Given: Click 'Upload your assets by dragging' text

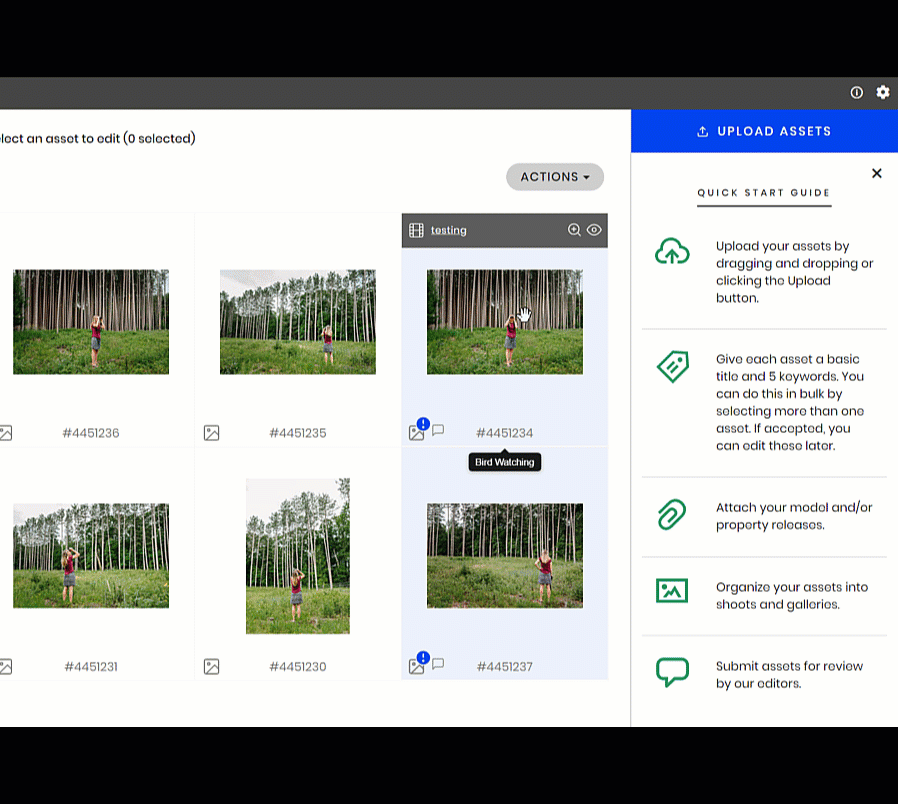Looking at the screenshot, I should 794,272.
